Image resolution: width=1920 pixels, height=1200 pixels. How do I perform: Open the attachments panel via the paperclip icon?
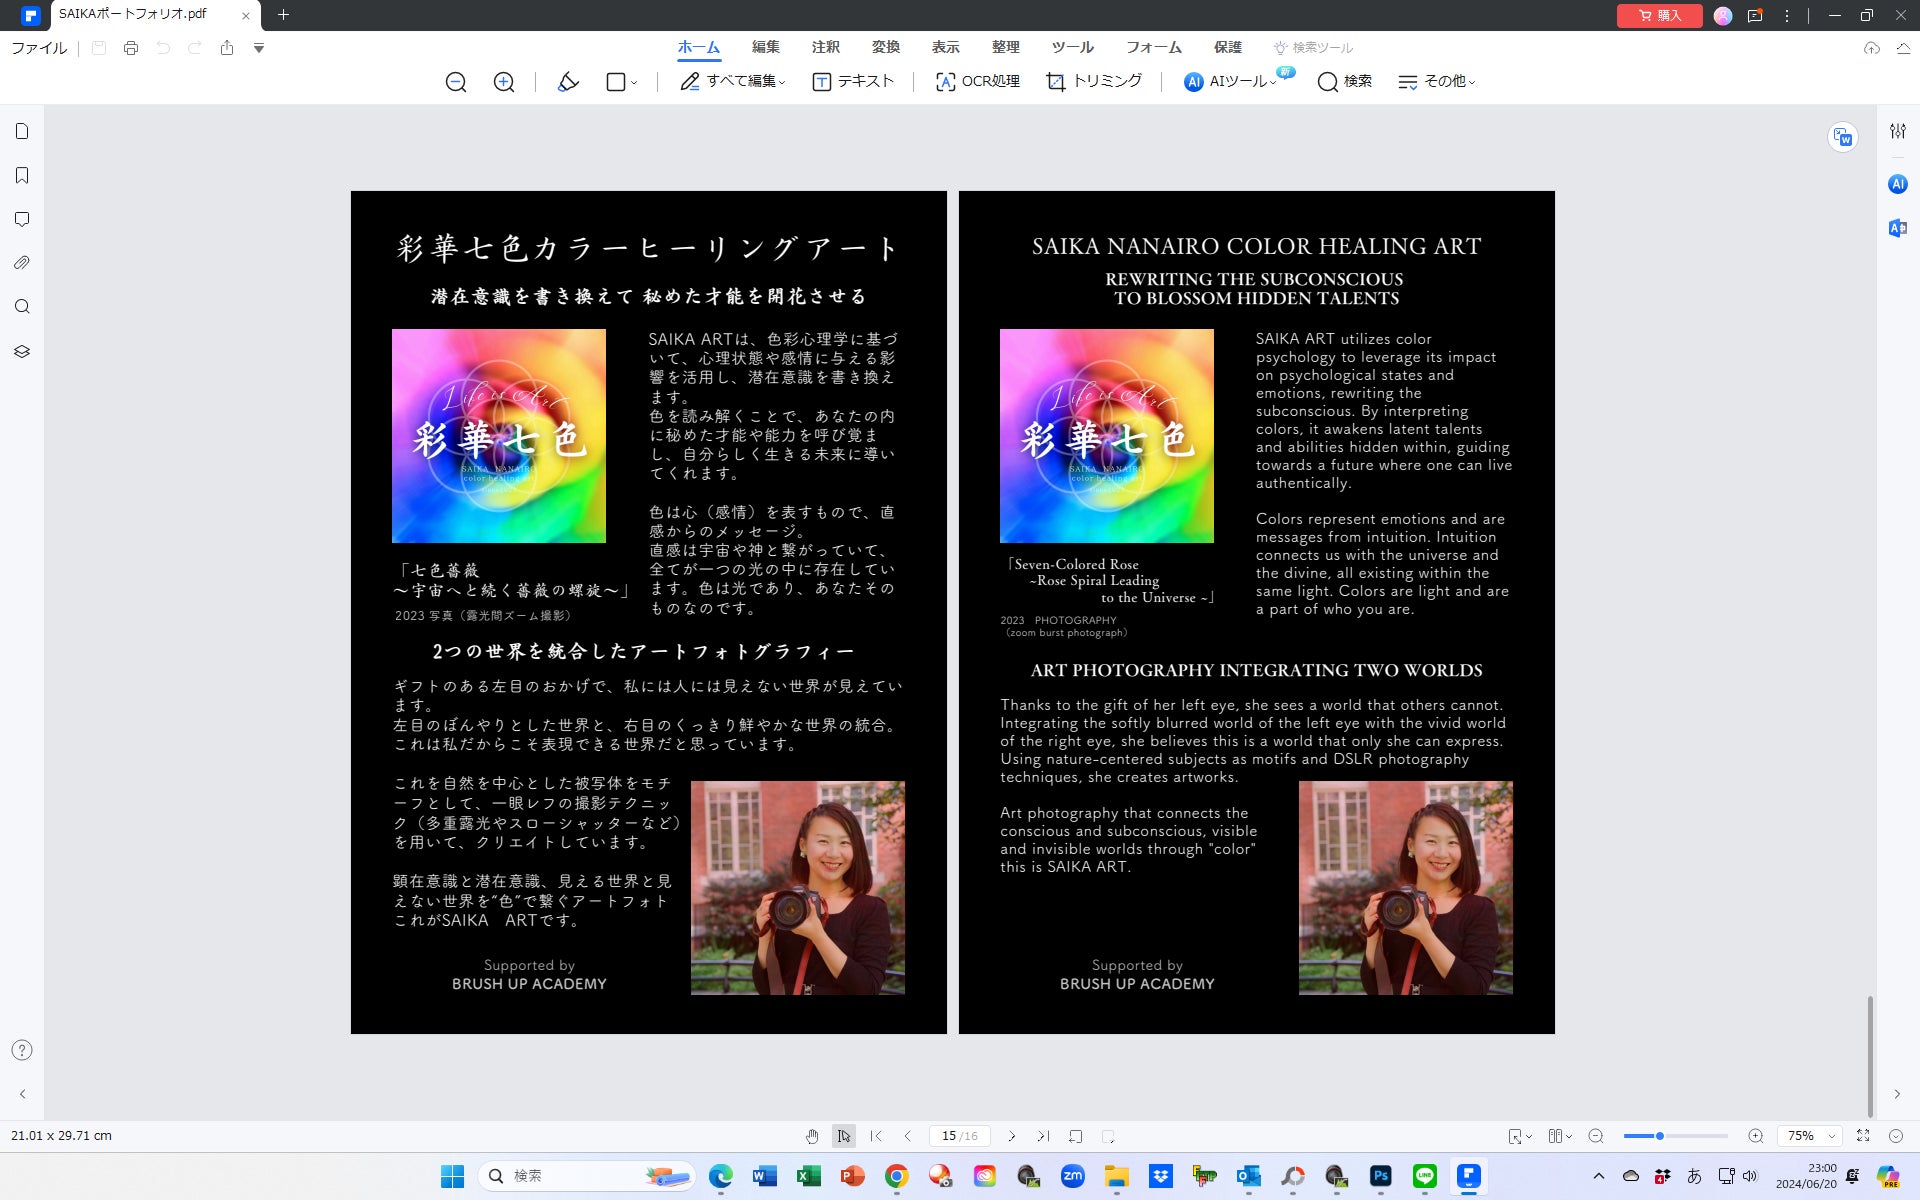tap(22, 263)
